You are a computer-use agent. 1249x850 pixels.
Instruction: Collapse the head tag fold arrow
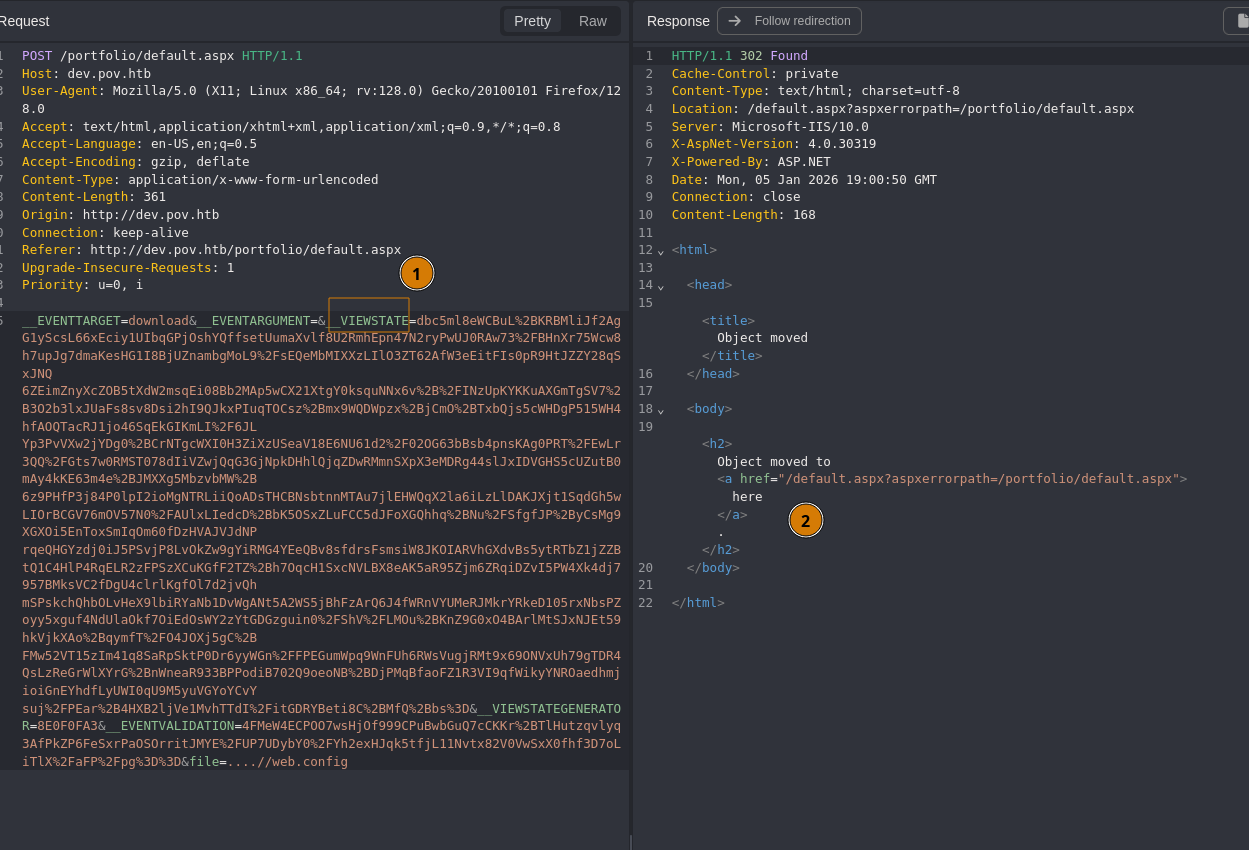click(661, 286)
